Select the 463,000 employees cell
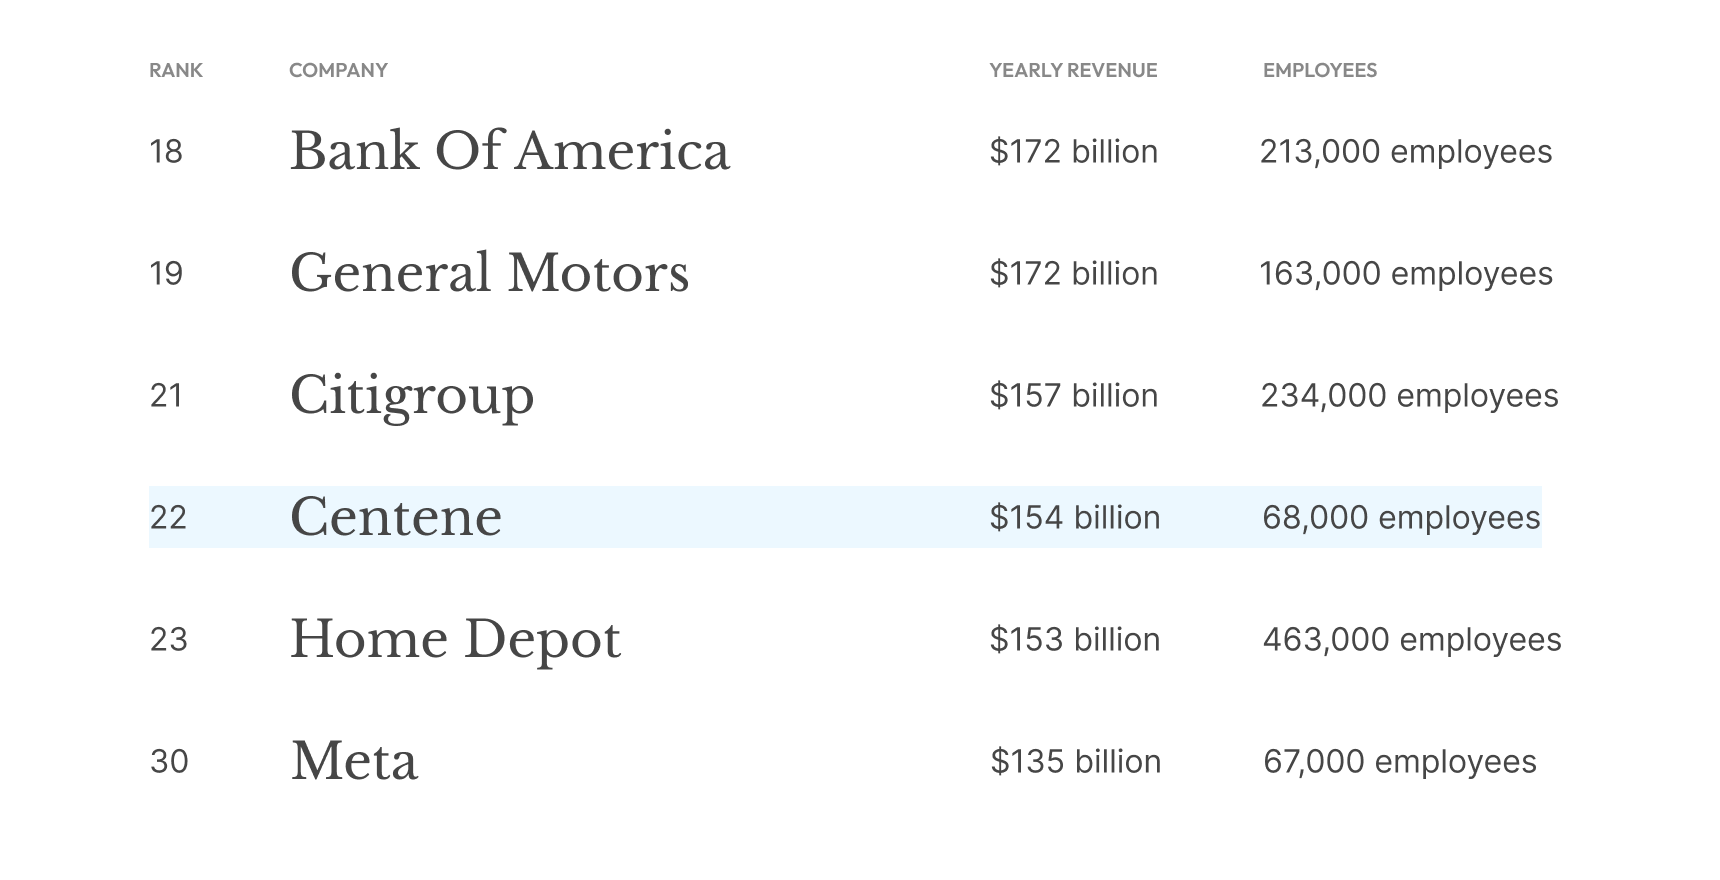This screenshot has width=1720, height=880. tap(1412, 639)
